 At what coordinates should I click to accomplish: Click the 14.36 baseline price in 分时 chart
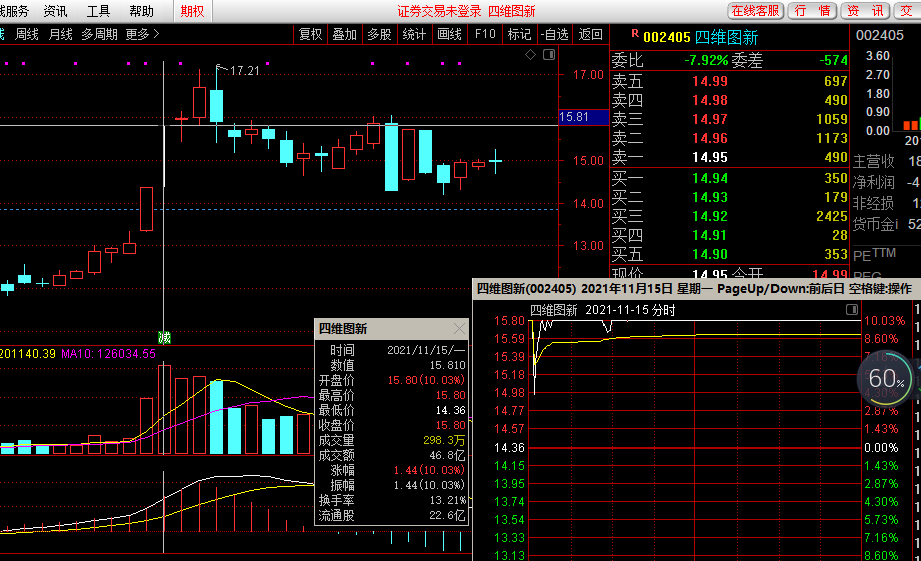click(x=509, y=448)
